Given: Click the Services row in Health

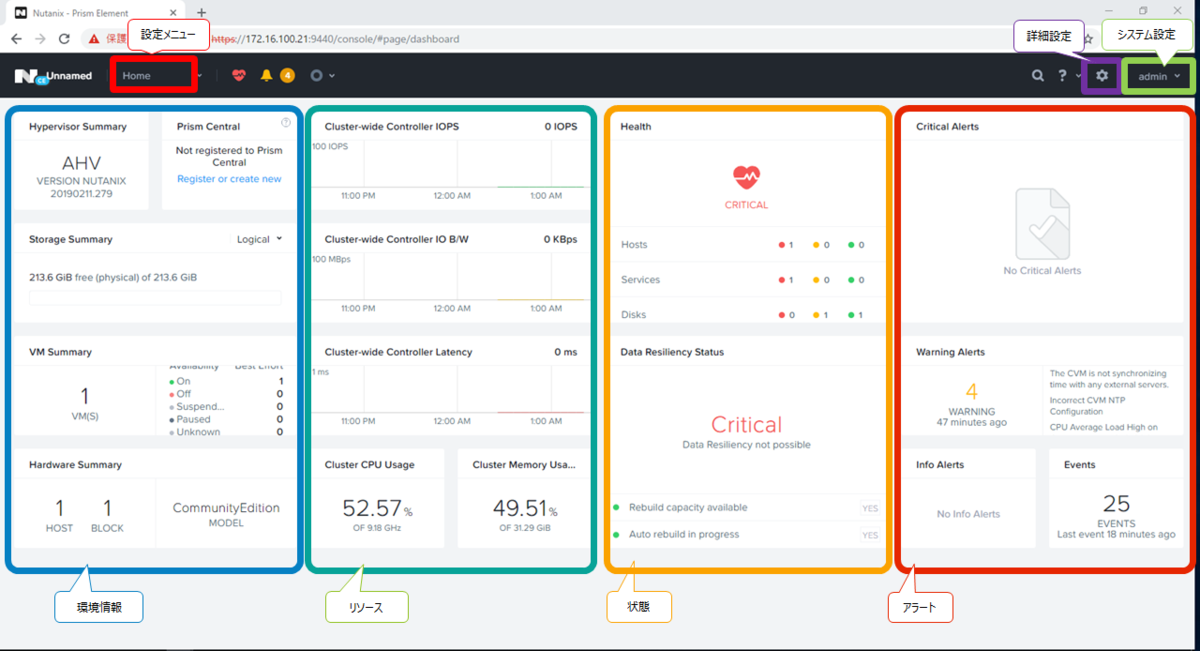Looking at the screenshot, I should [x=748, y=280].
